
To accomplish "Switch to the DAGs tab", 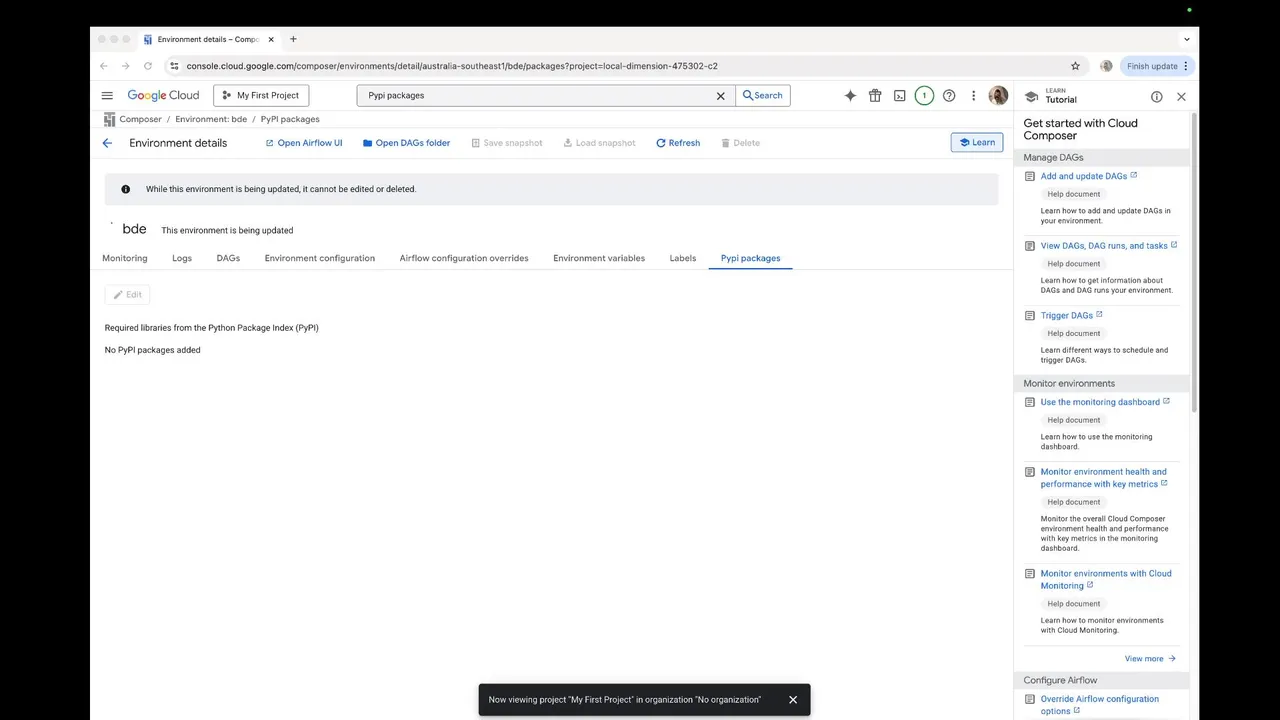I will tap(228, 258).
